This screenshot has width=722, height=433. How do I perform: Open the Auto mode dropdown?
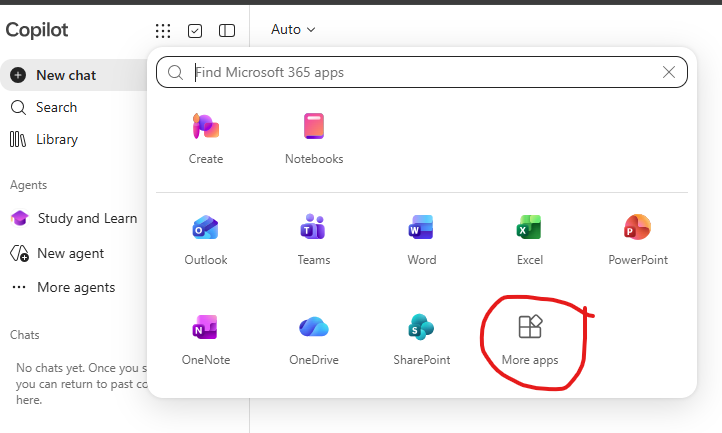[x=293, y=29]
